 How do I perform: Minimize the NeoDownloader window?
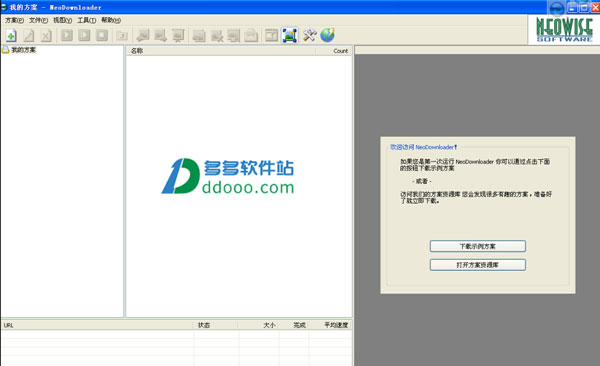click(573, 7)
